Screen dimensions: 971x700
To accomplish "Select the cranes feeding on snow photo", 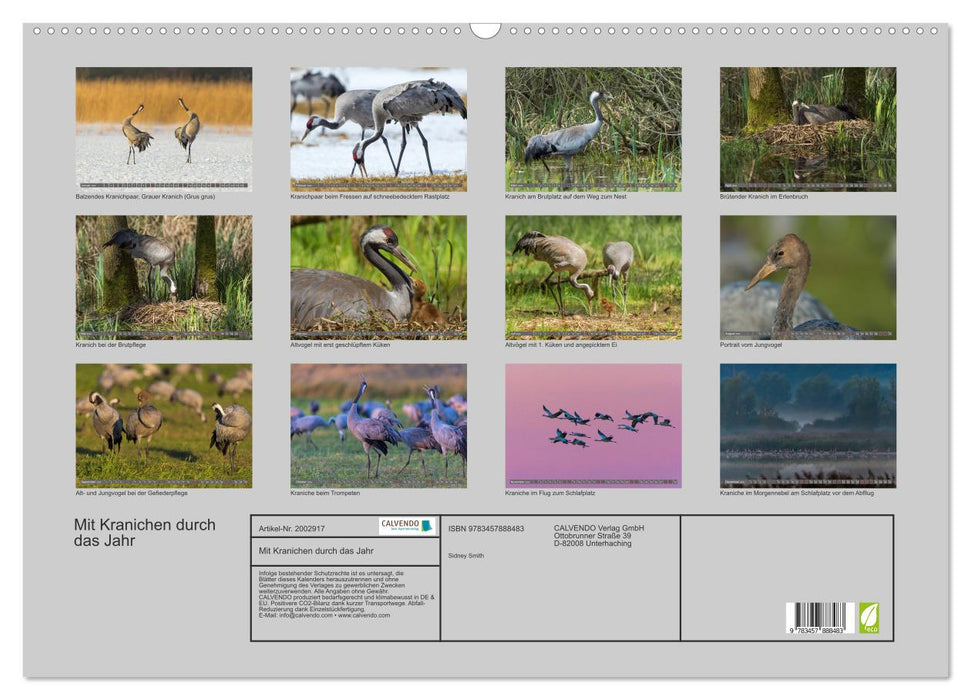I will [378, 129].
